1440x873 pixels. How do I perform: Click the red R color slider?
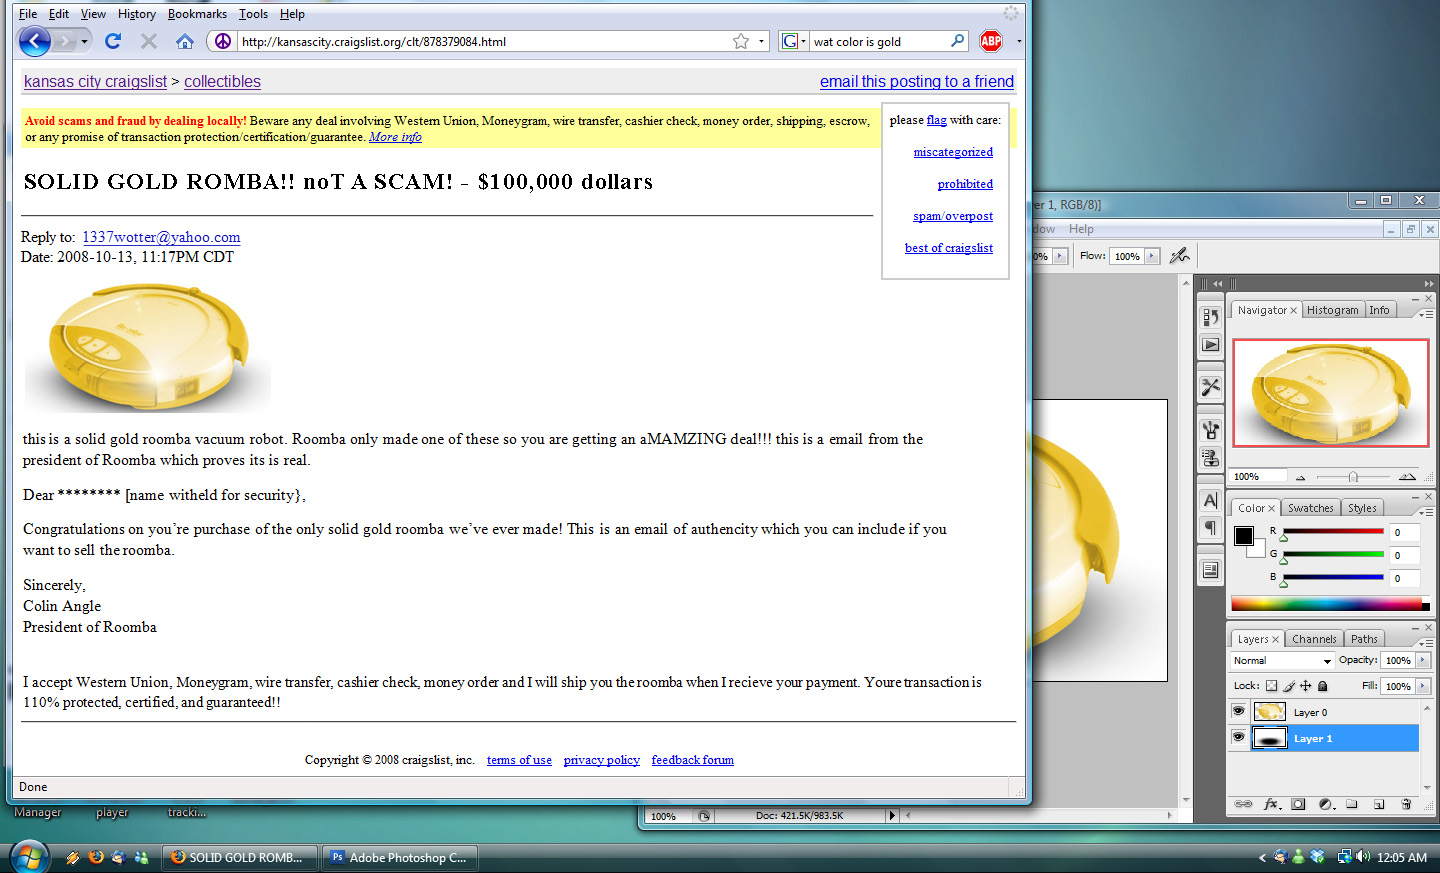[x=1333, y=531]
